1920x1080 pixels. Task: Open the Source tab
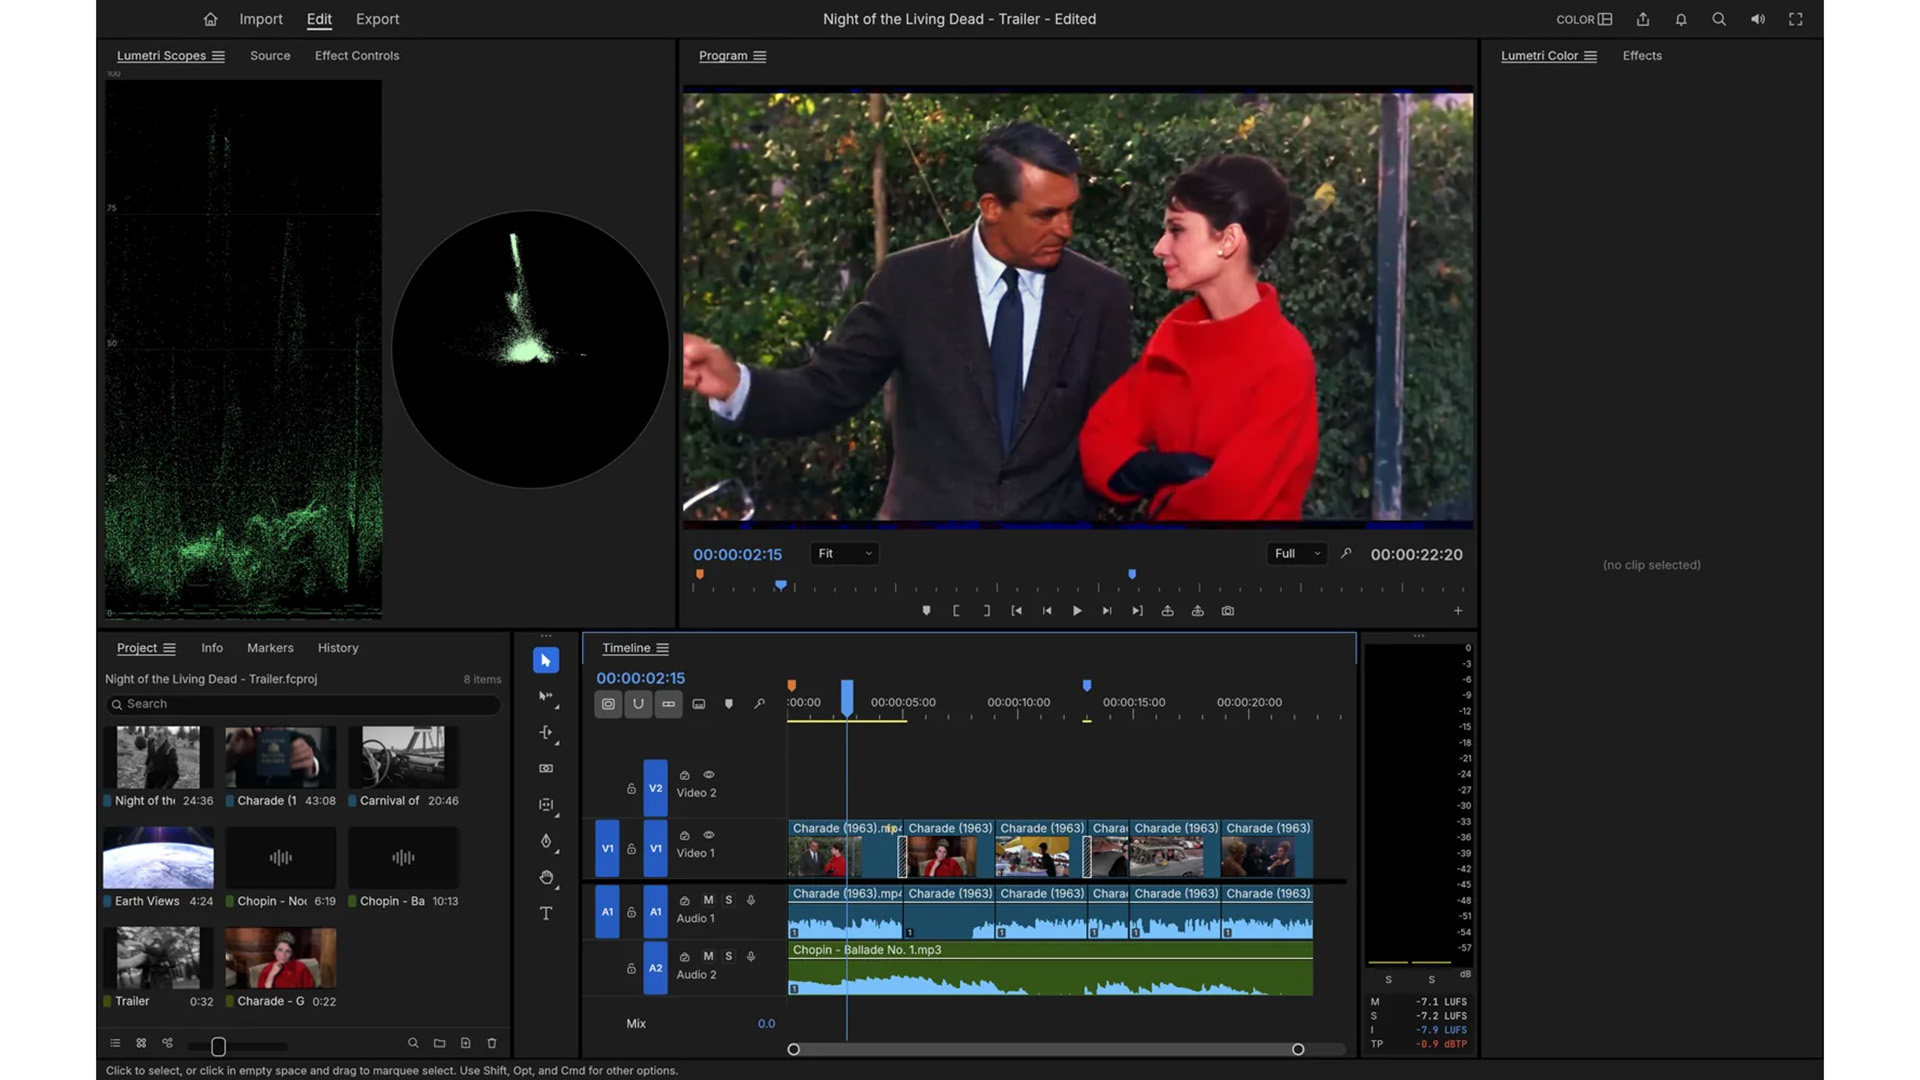point(270,56)
